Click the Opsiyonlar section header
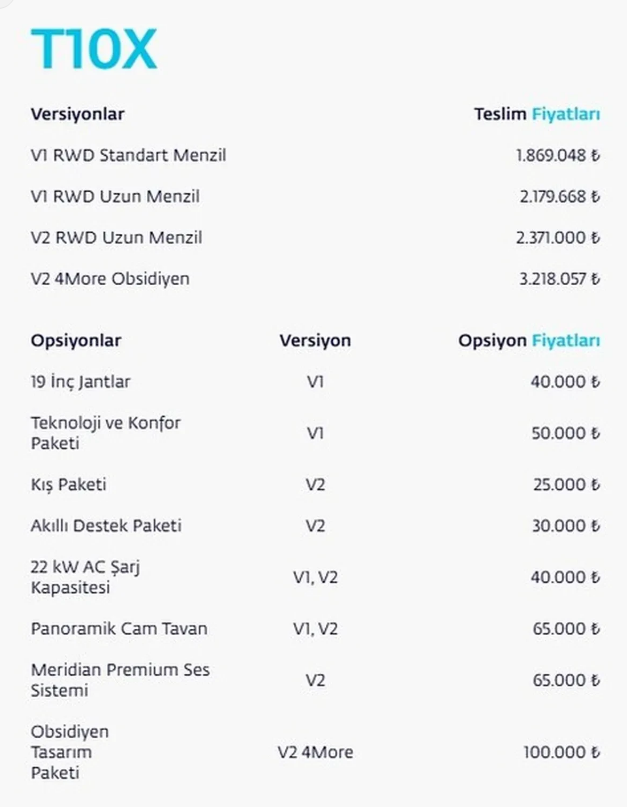Image resolution: width=627 pixels, height=807 pixels. click(x=76, y=340)
